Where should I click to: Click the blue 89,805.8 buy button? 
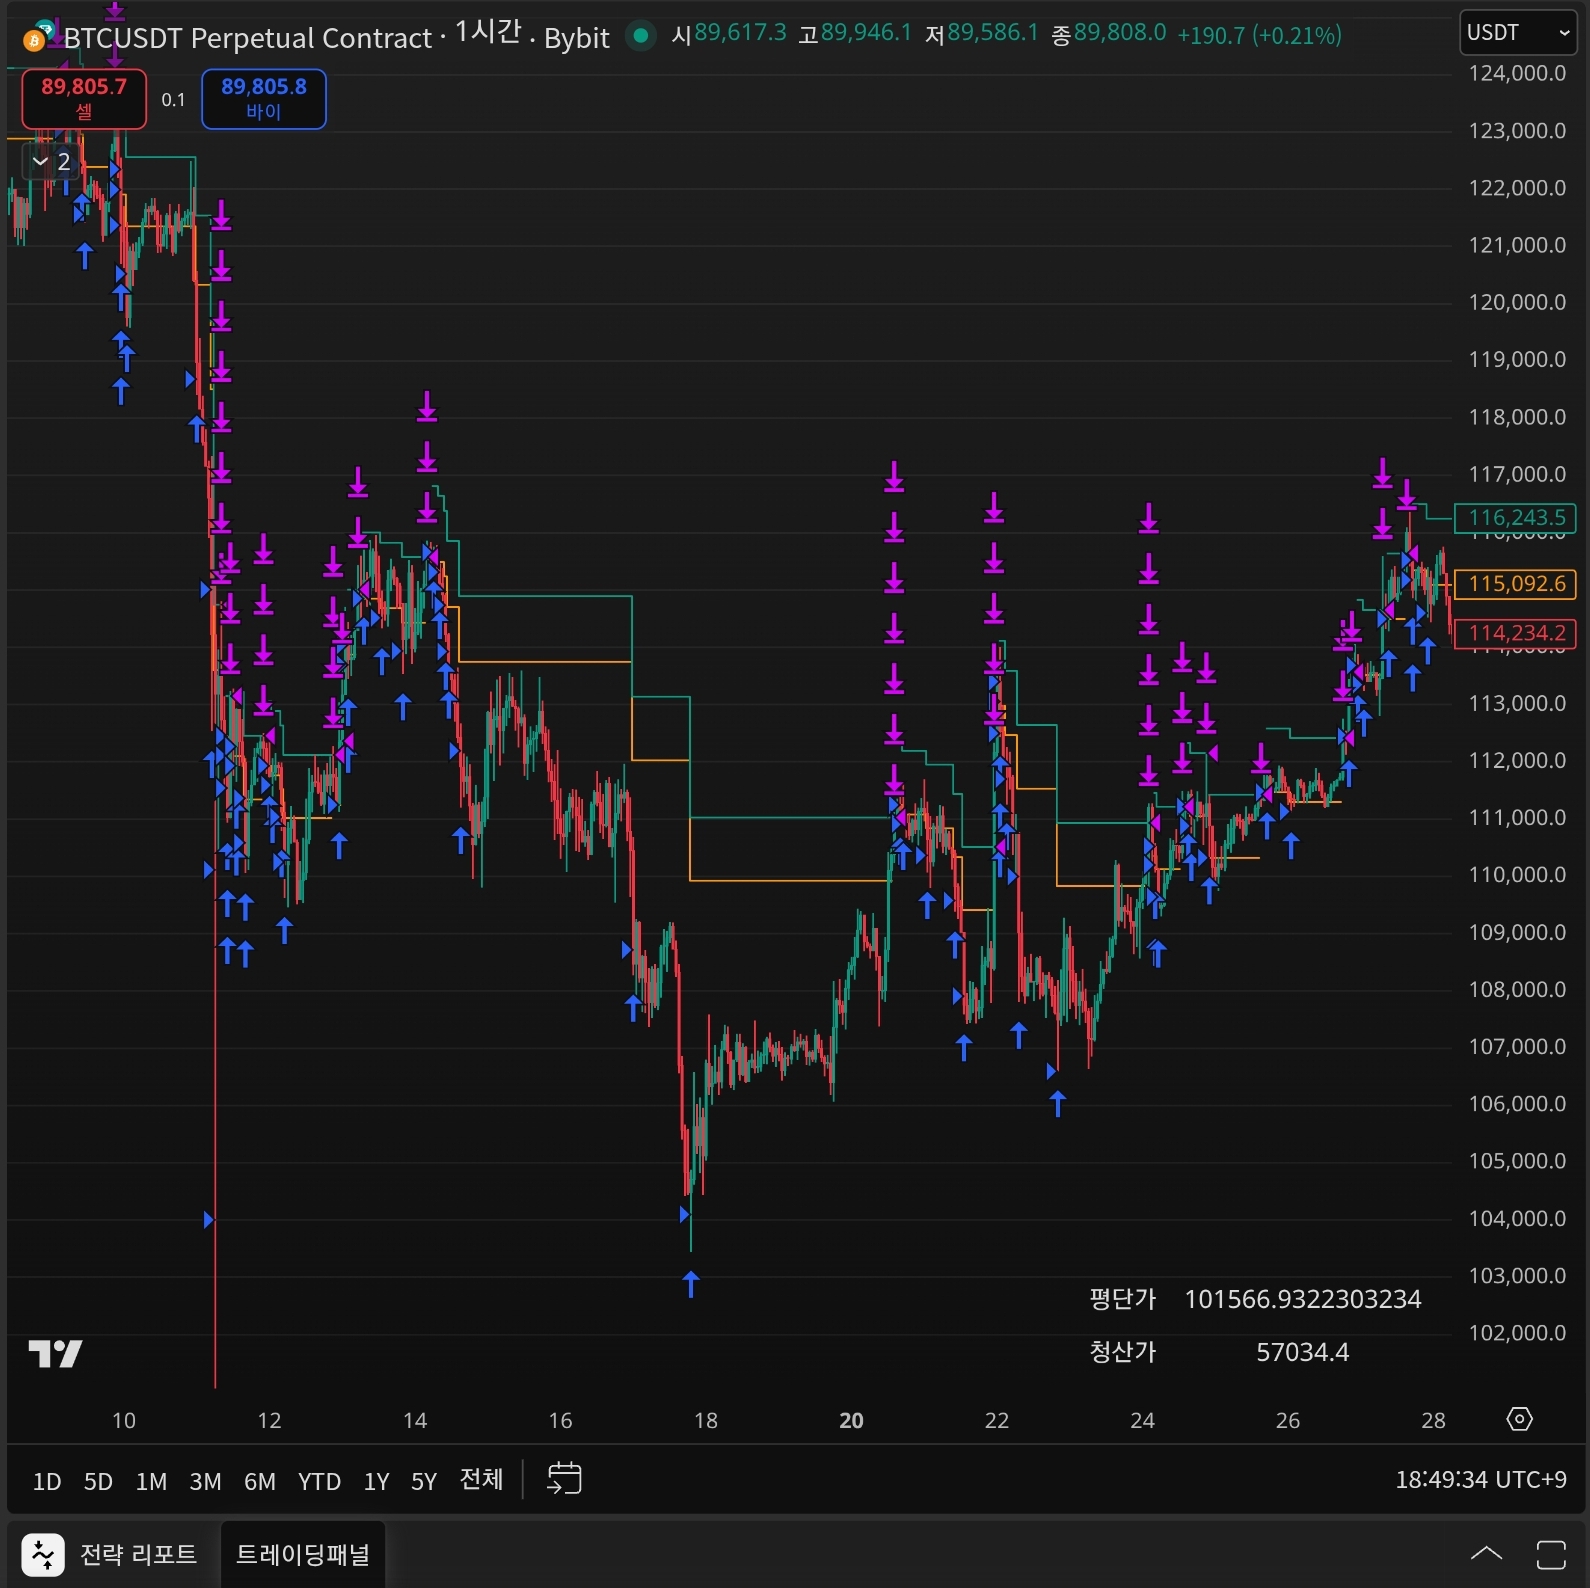pyautogui.click(x=264, y=99)
